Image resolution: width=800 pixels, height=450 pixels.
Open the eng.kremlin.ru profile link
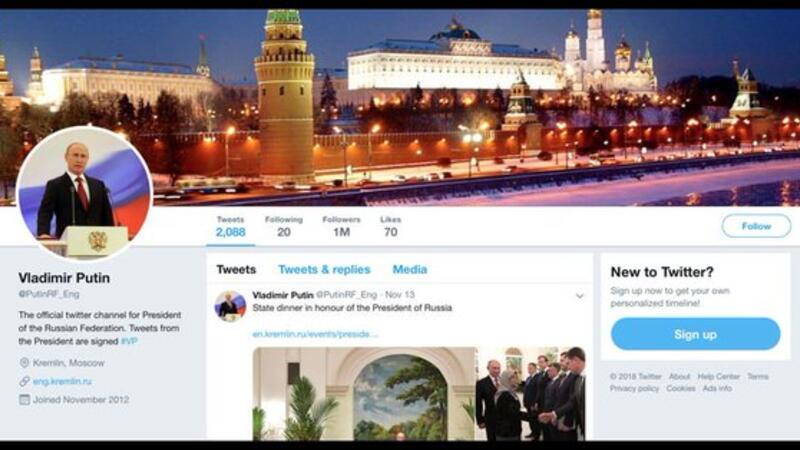pos(62,381)
